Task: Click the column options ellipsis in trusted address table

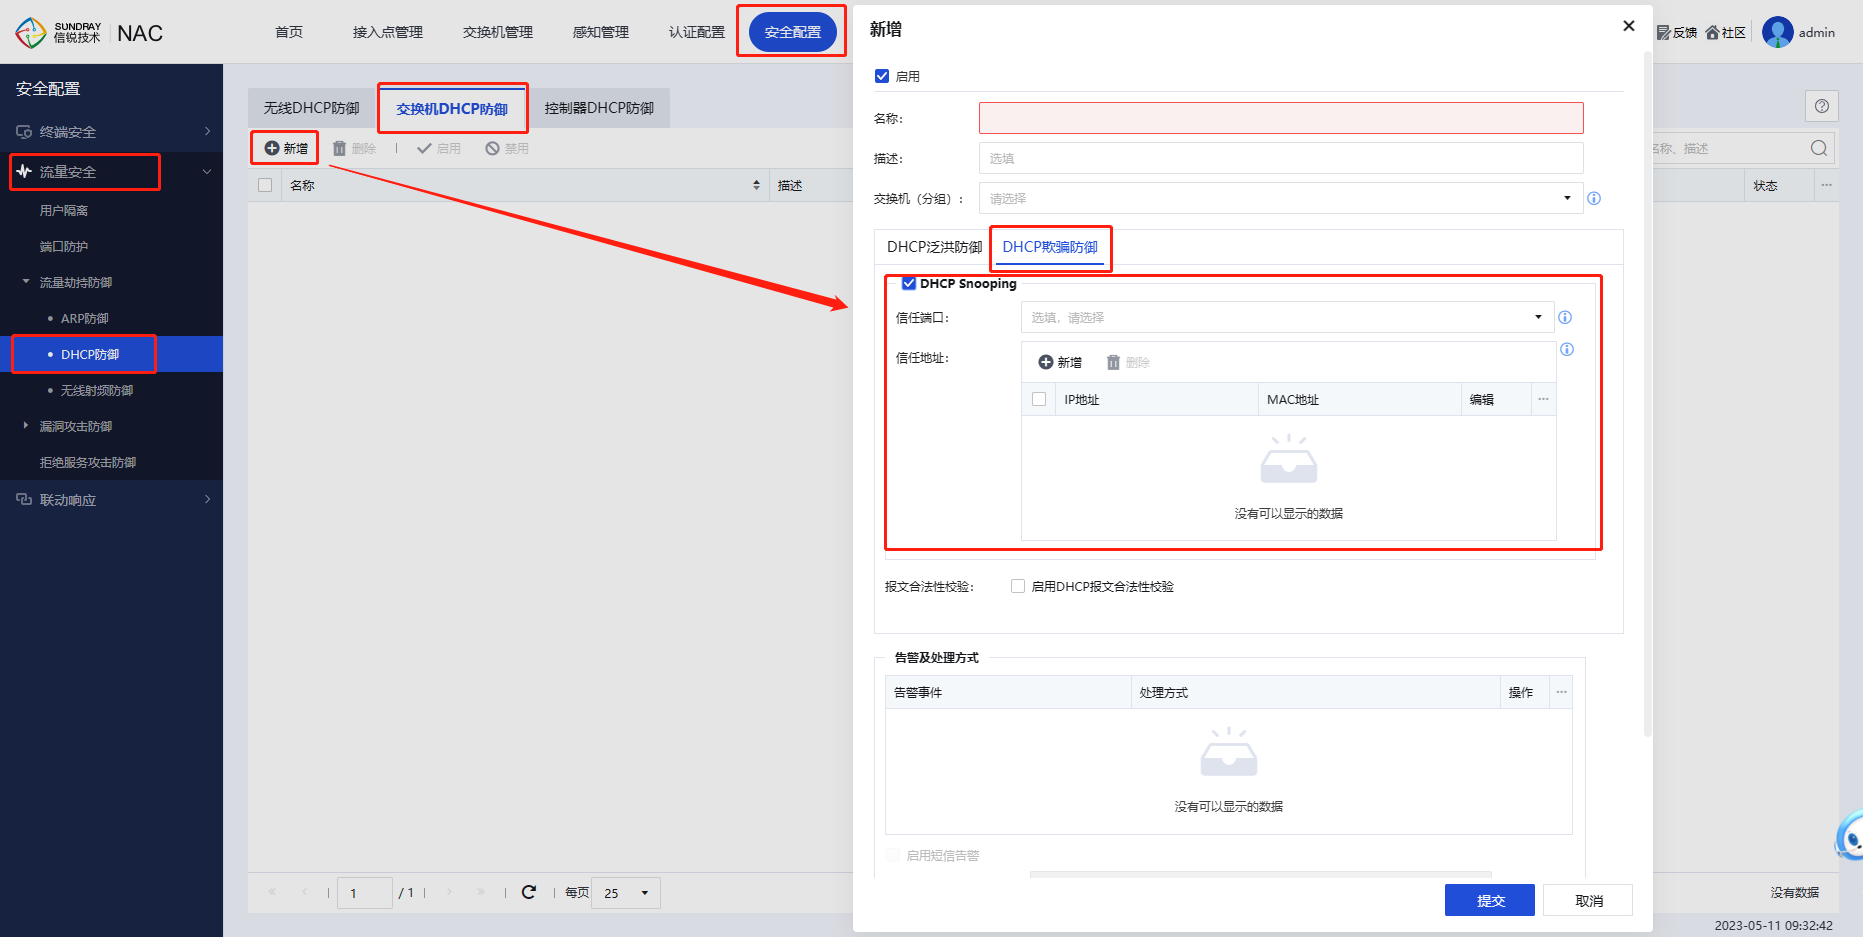Action: (1543, 399)
